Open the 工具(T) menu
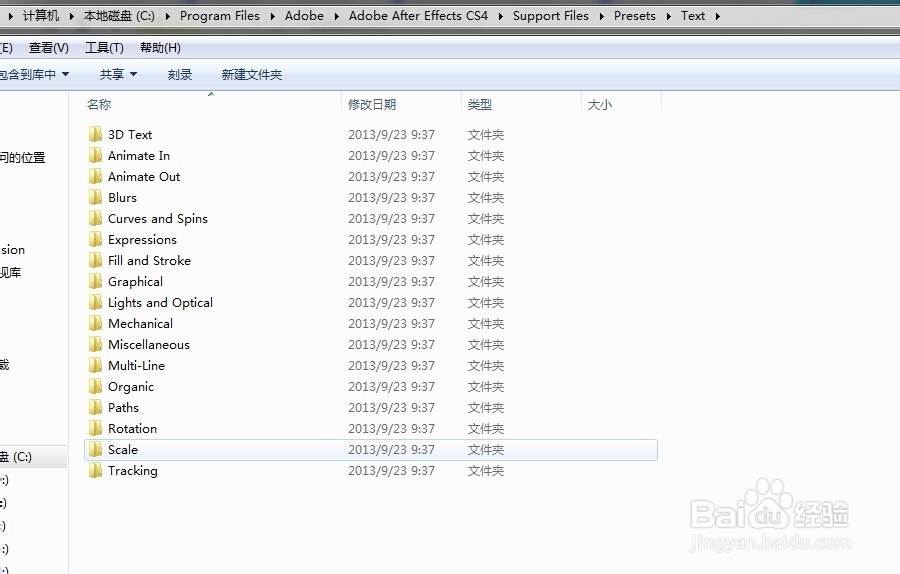This screenshot has width=900, height=574. pyautogui.click(x=104, y=48)
